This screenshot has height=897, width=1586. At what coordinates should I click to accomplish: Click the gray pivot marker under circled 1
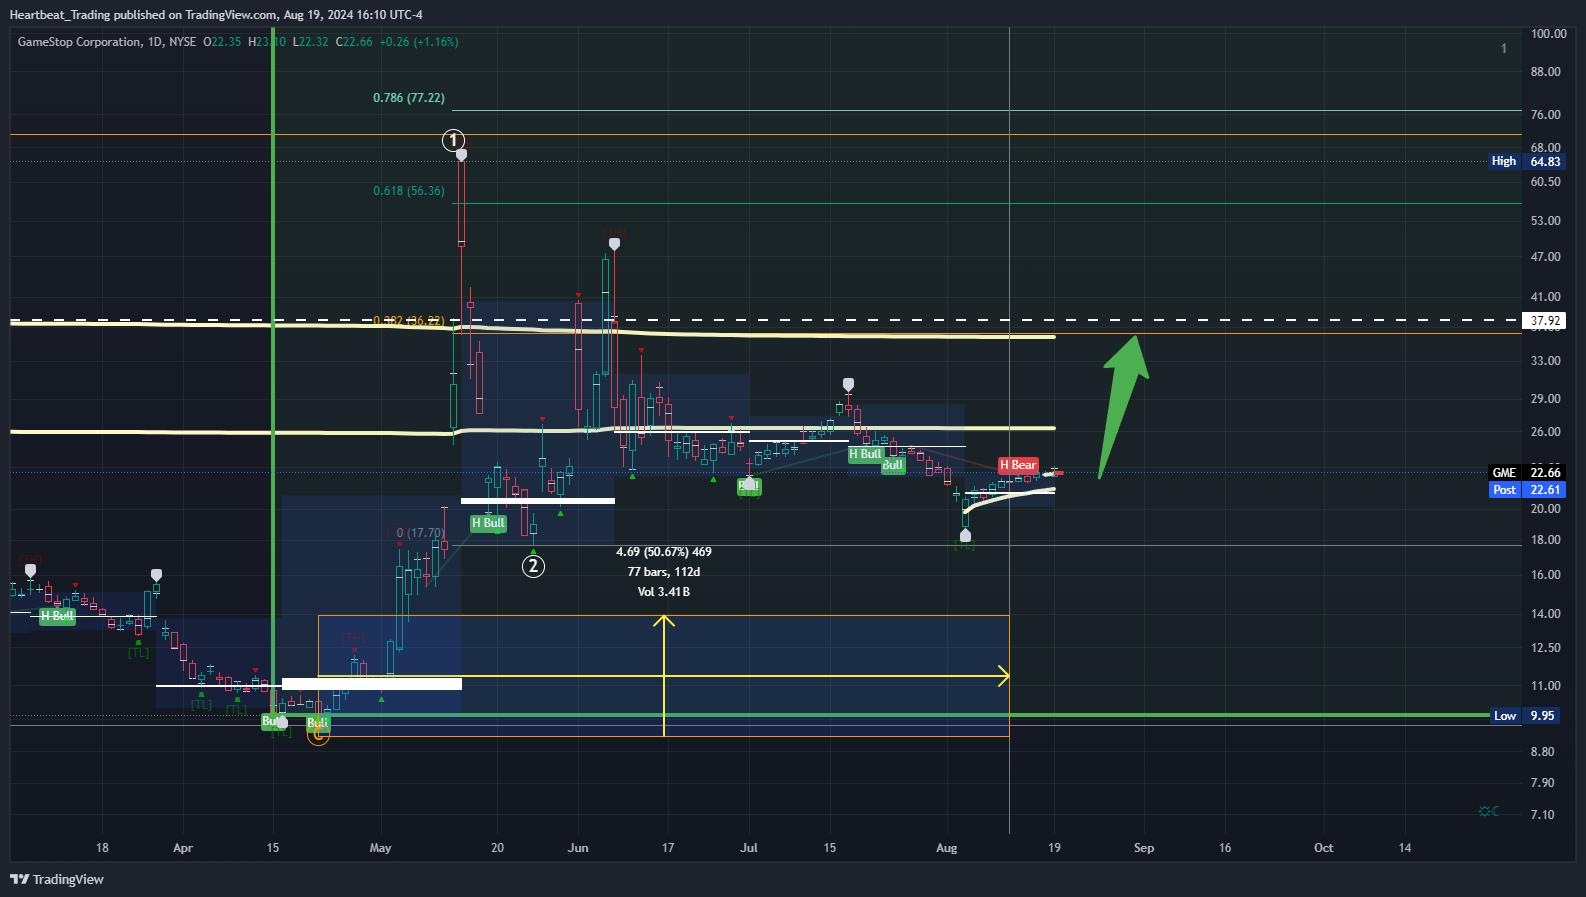coord(461,155)
